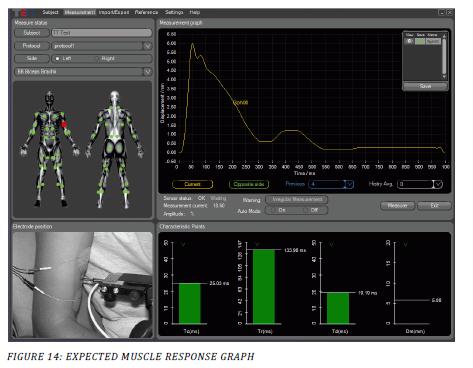Open the Measurement menu
Image resolution: width=473 pixels, height=368 pixels.
coord(80,12)
